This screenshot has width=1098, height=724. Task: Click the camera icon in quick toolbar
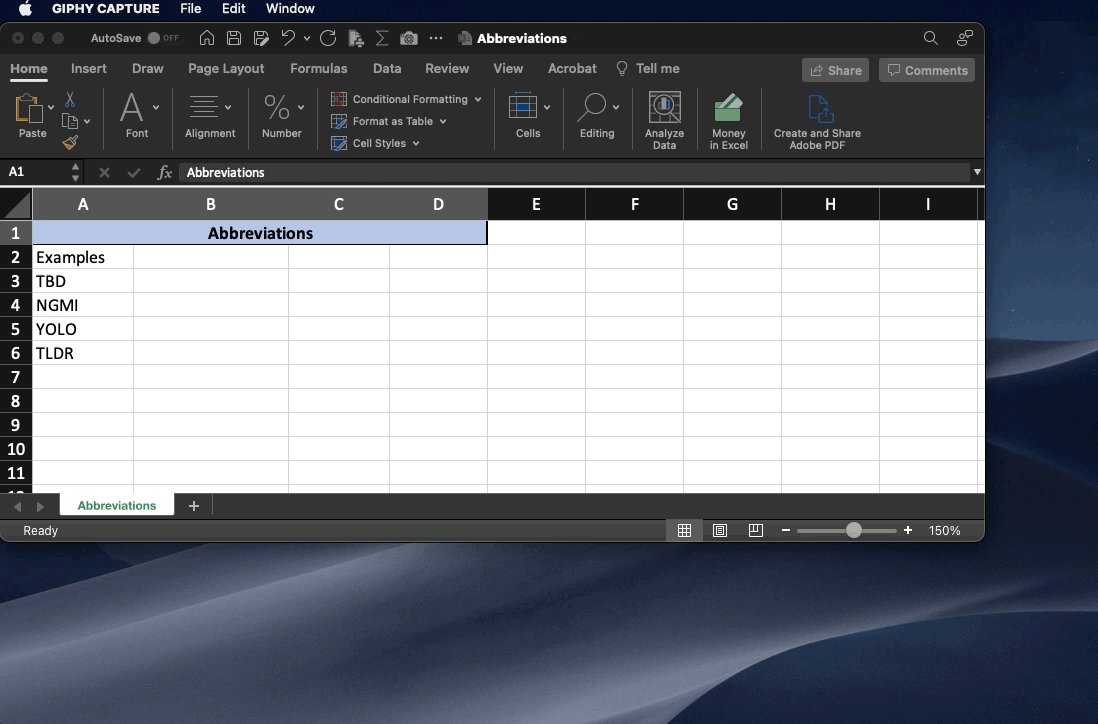click(409, 38)
